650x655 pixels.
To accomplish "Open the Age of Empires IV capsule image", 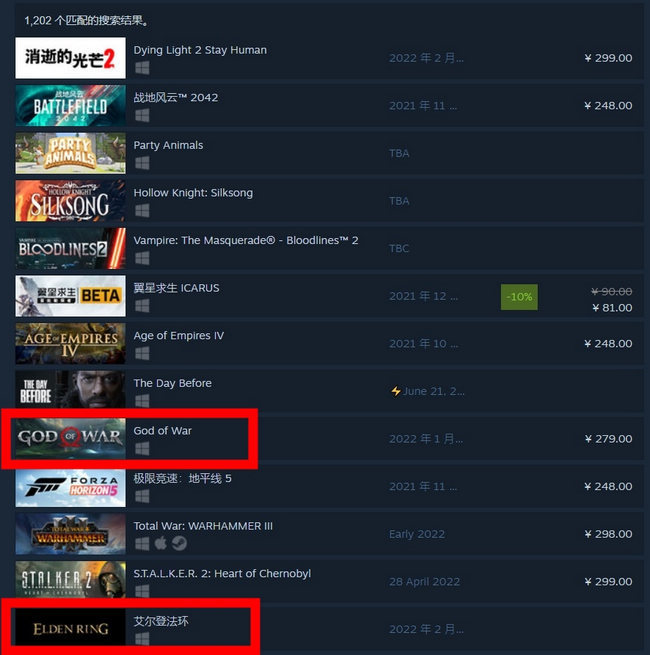I will click(x=70, y=343).
